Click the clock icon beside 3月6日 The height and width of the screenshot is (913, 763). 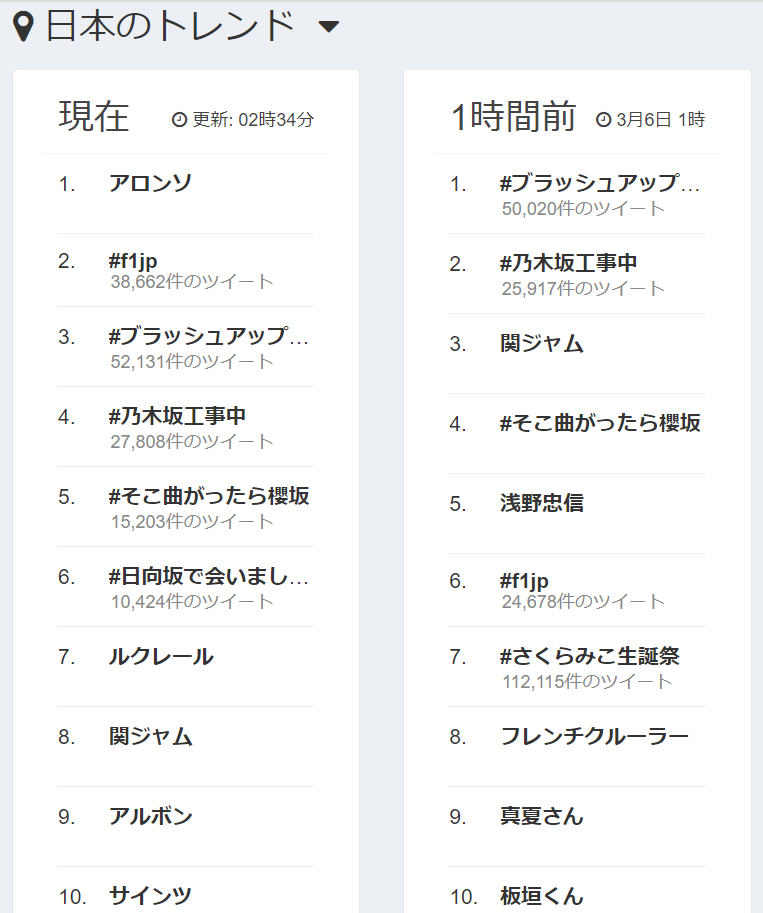[603, 120]
